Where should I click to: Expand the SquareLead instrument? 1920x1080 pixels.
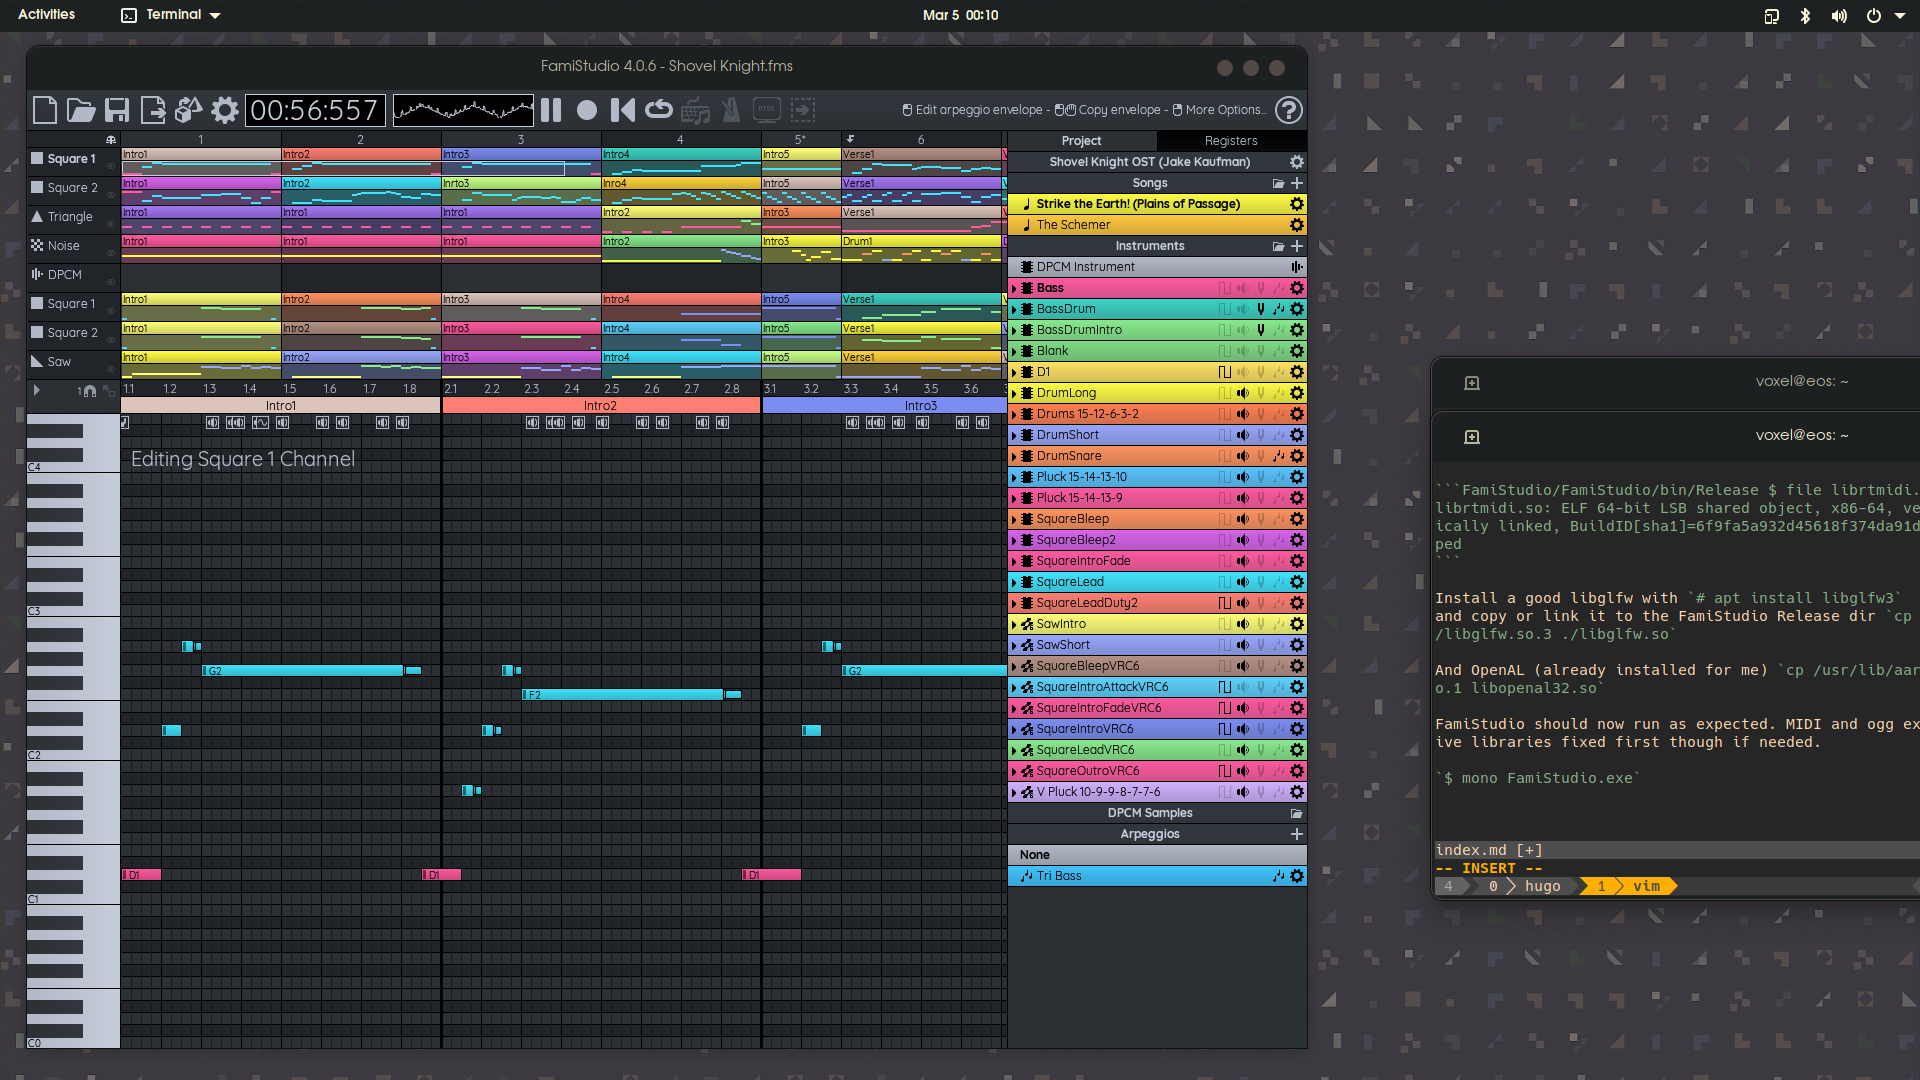click(1014, 582)
